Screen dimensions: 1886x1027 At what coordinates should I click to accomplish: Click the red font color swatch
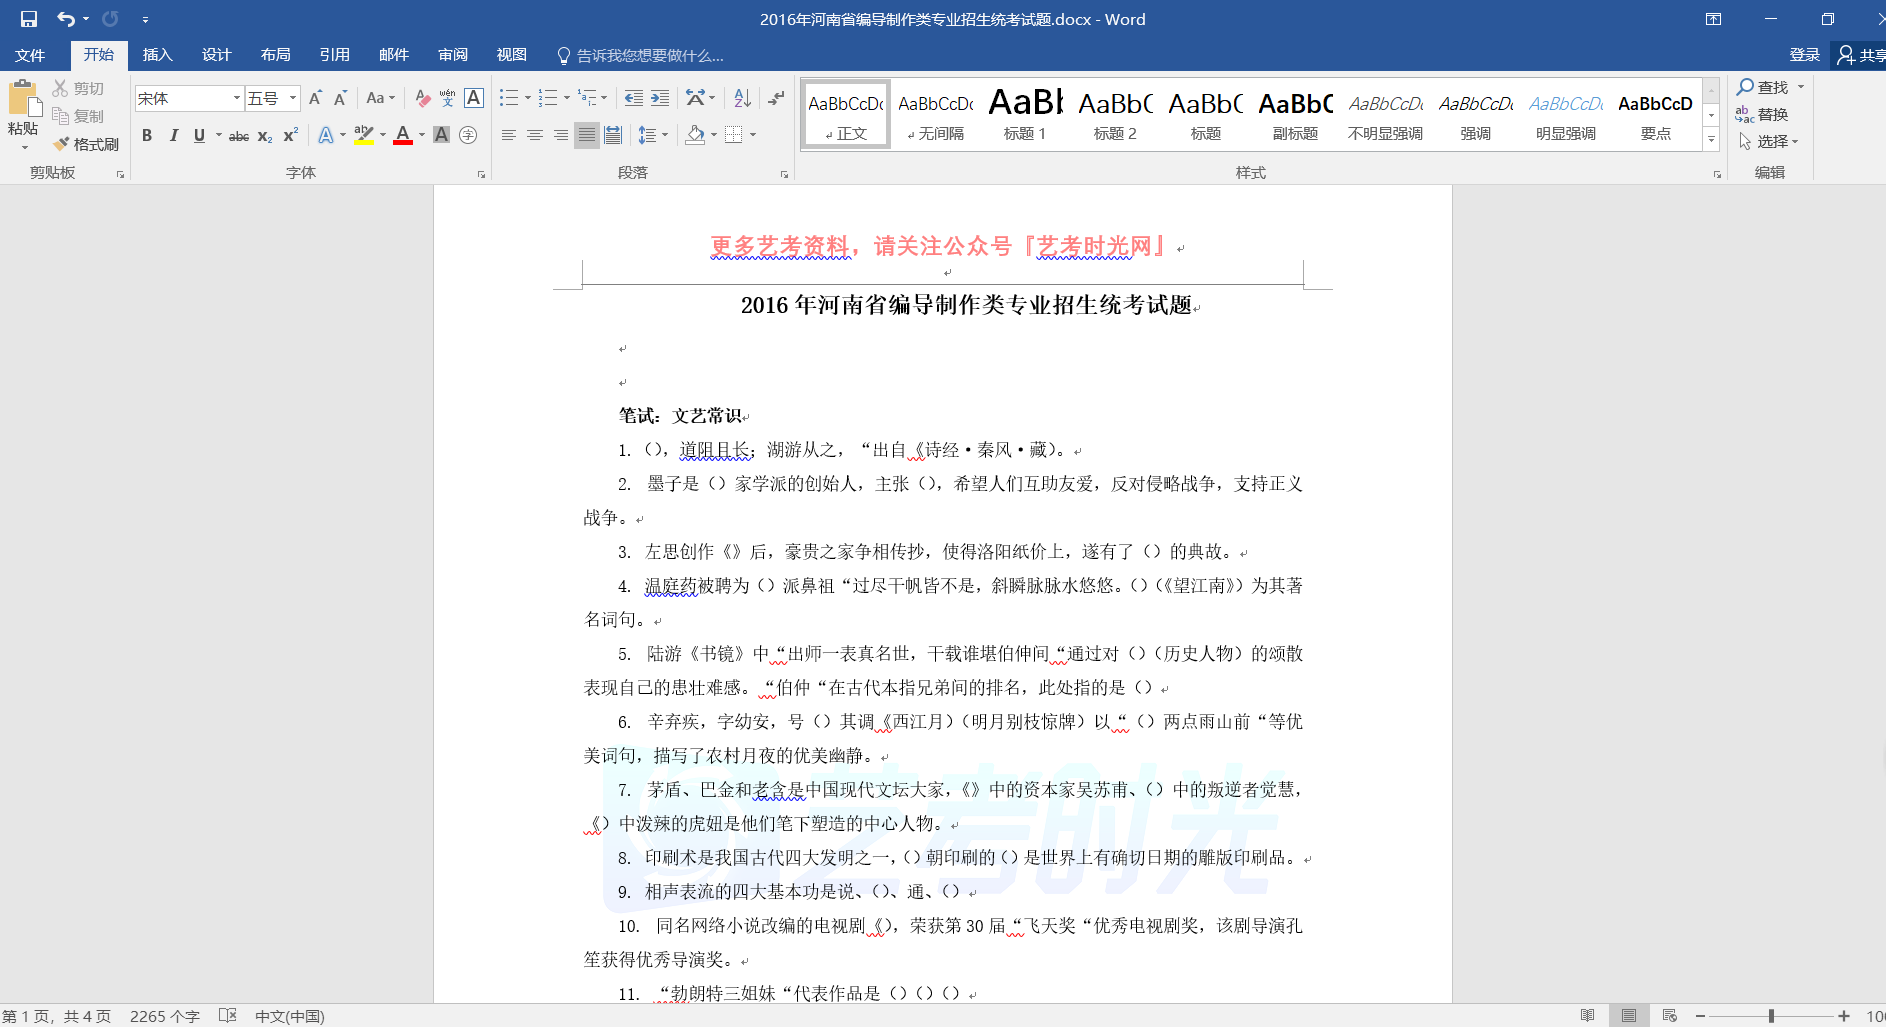click(x=403, y=135)
